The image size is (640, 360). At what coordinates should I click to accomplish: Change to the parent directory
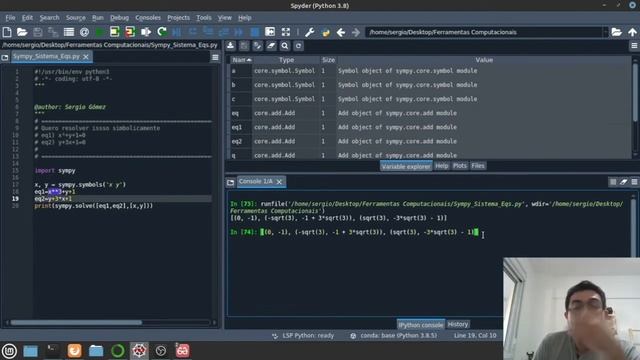[632, 32]
